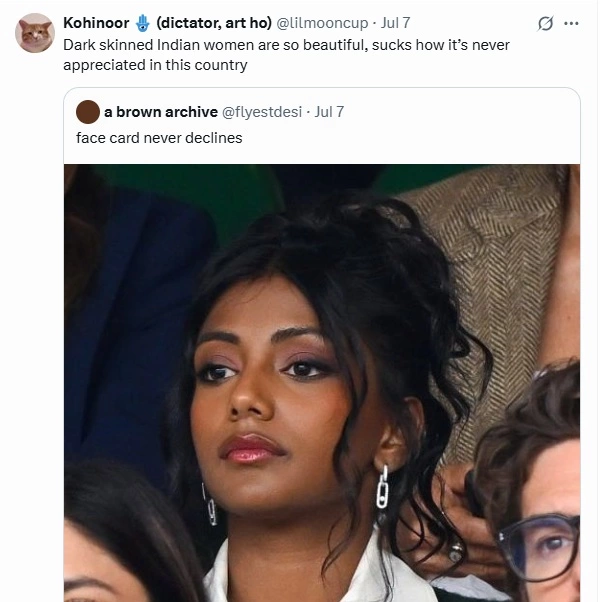Open the quoted post's Jul 7 timestamp

(x=329, y=112)
